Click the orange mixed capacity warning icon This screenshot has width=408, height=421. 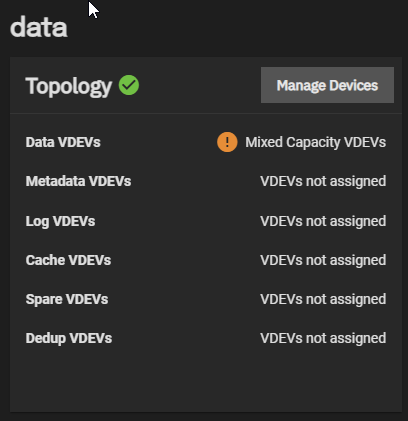(227, 142)
